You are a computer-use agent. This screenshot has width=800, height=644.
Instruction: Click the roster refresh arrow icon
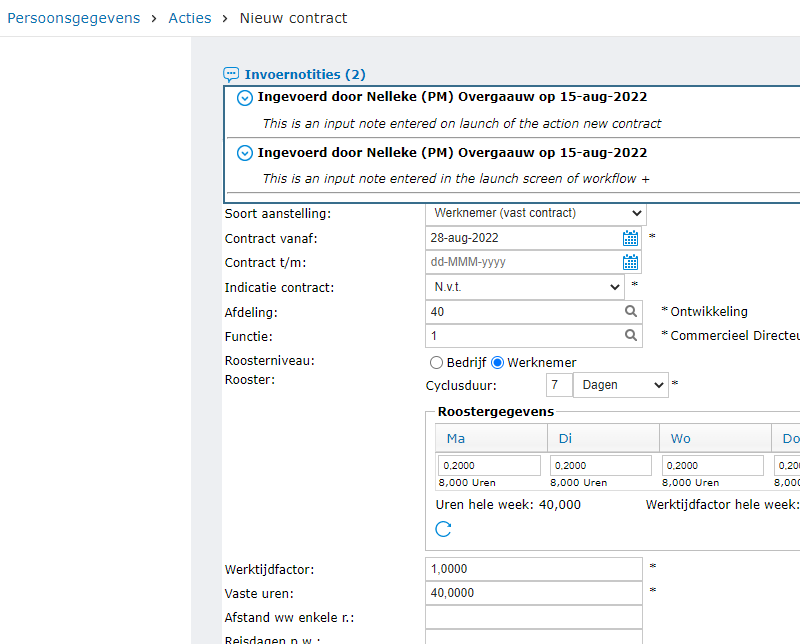[x=443, y=529]
